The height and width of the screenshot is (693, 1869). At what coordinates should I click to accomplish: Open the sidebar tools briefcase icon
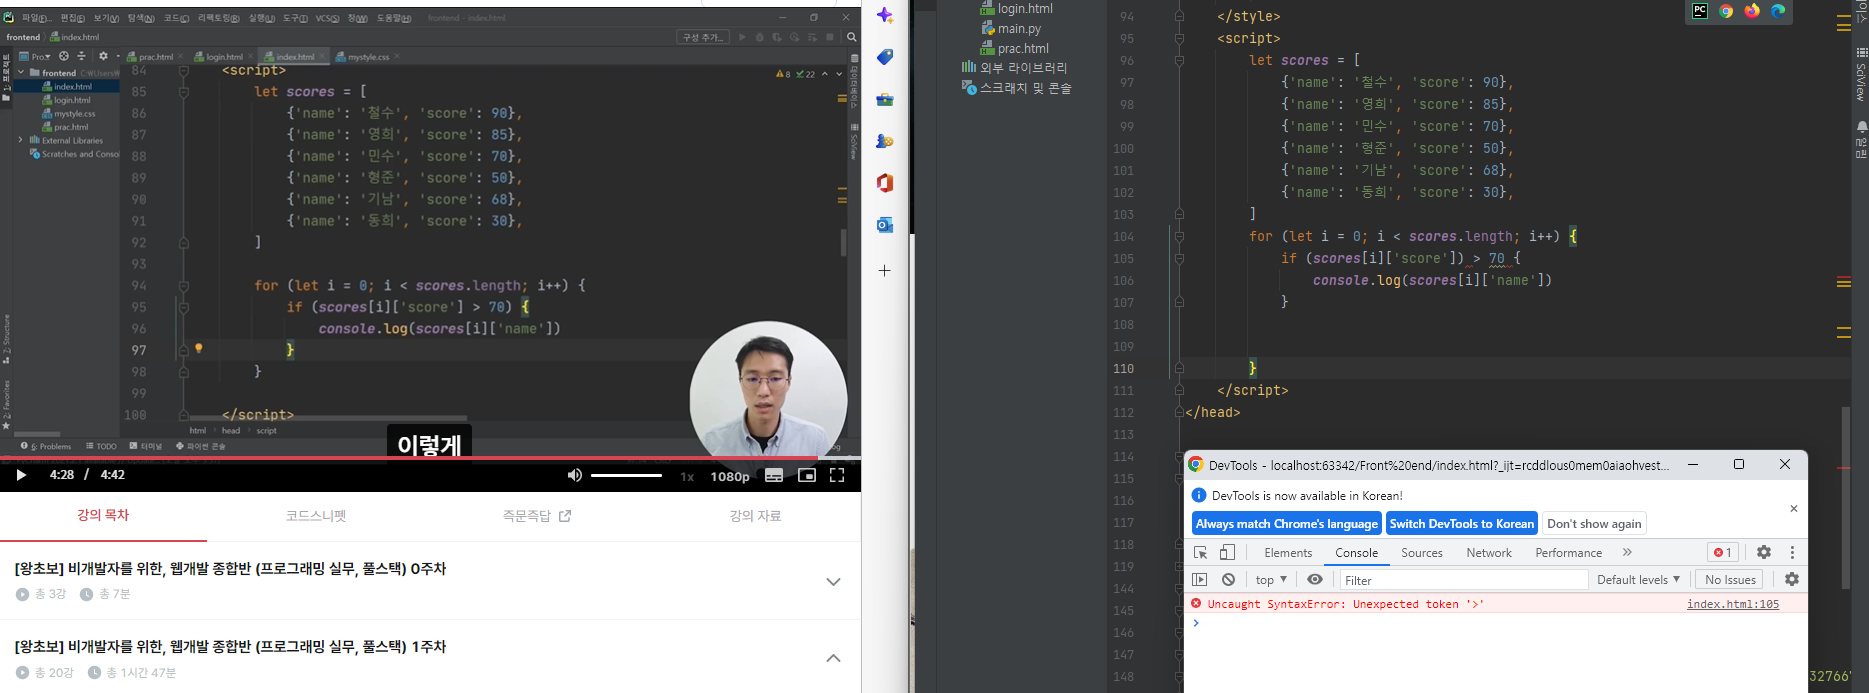pyautogui.click(x=885, y=99)
